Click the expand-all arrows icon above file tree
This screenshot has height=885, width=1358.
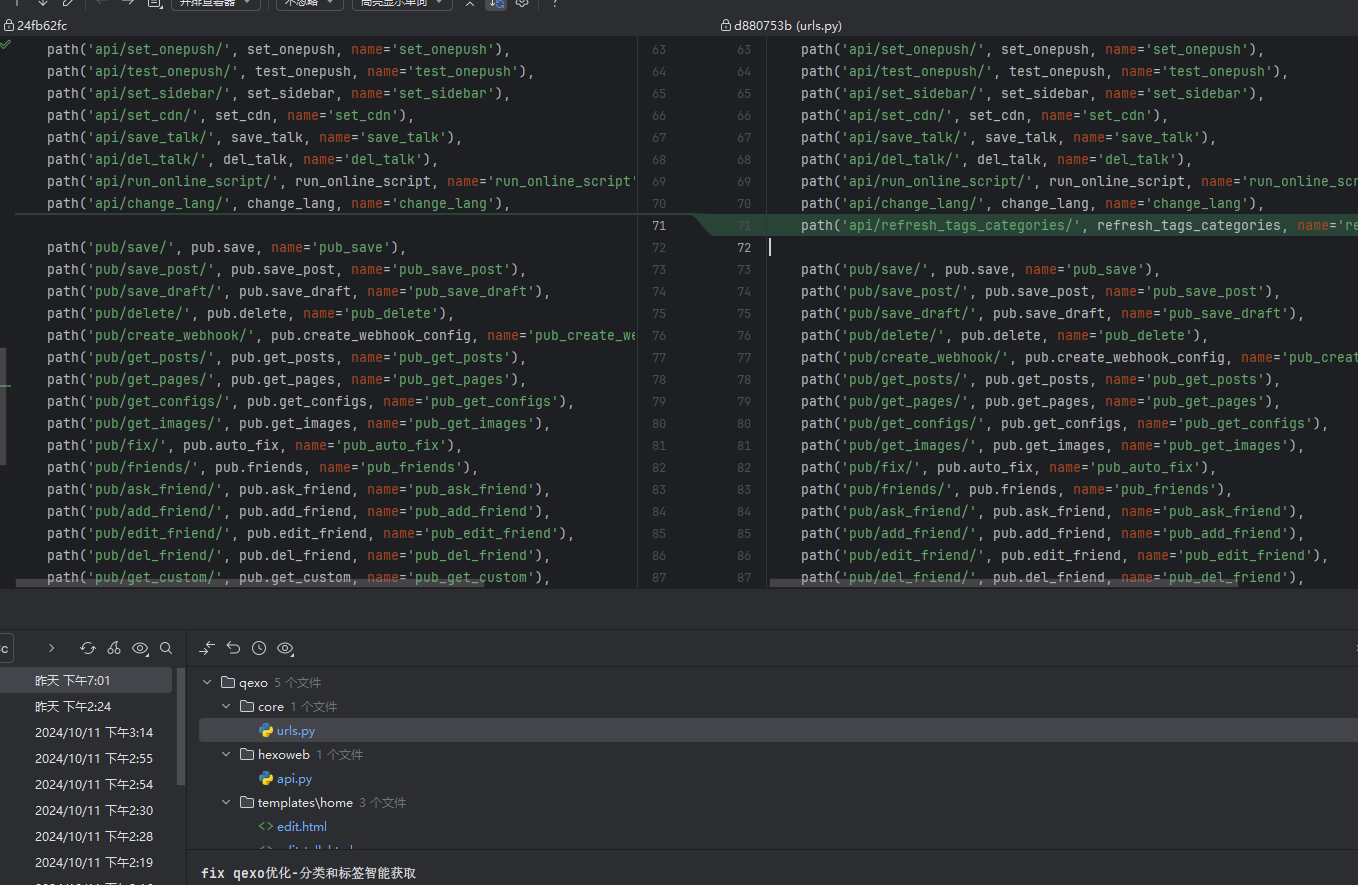pyautogui.click(x=207, y=648)
